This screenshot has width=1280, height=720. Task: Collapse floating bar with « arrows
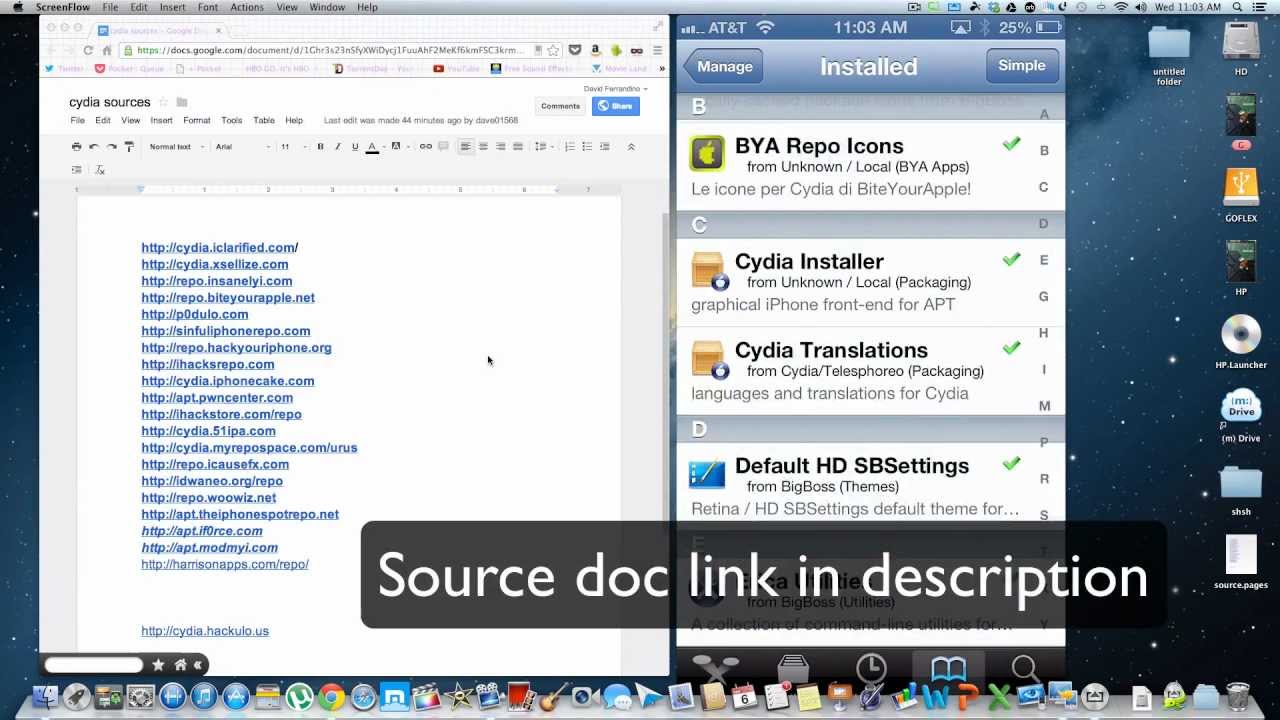tap(198, 665)
